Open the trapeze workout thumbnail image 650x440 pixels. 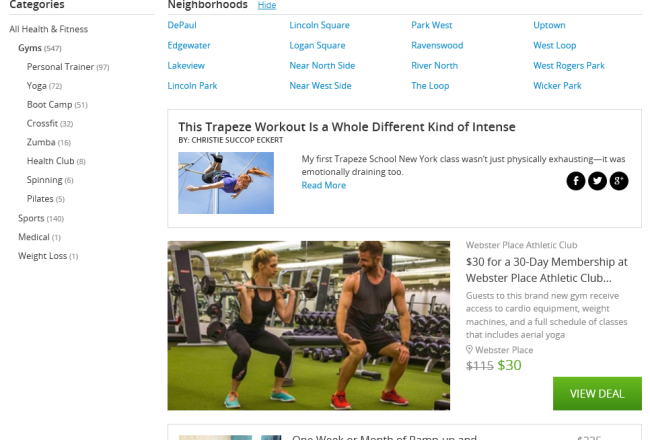(x=226, y=183)
